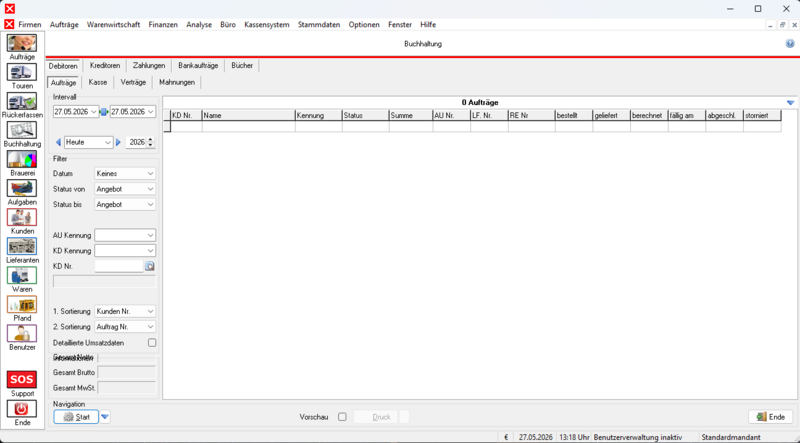Click the date range link icon between dates
Image resolution: width=800 pixels, height=443 pixels.
tap(104, 112)
